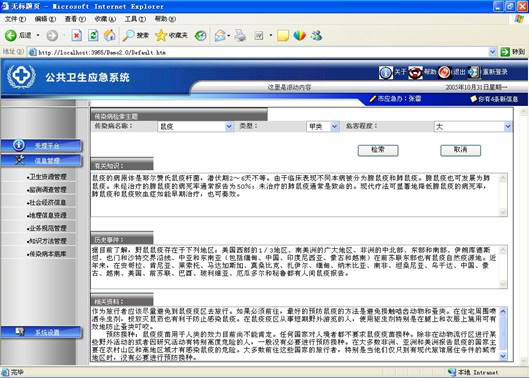Image resolution: width=529 pixels, height=378 pixels.
Task: Expand the 类型 dropdown showing 甲类
Action: [x=334, y=127]
